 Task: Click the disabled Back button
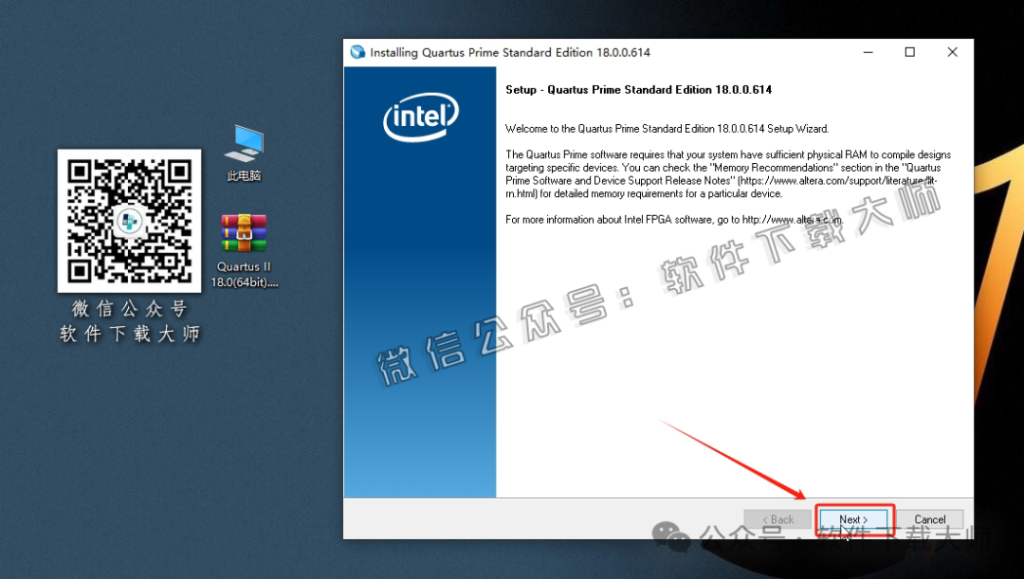coord(778,519)
